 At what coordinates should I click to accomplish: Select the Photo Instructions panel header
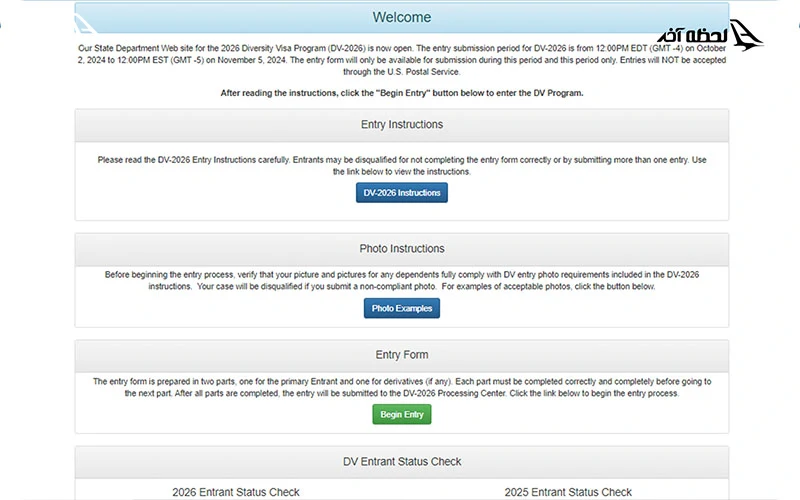tap(401, 248)
